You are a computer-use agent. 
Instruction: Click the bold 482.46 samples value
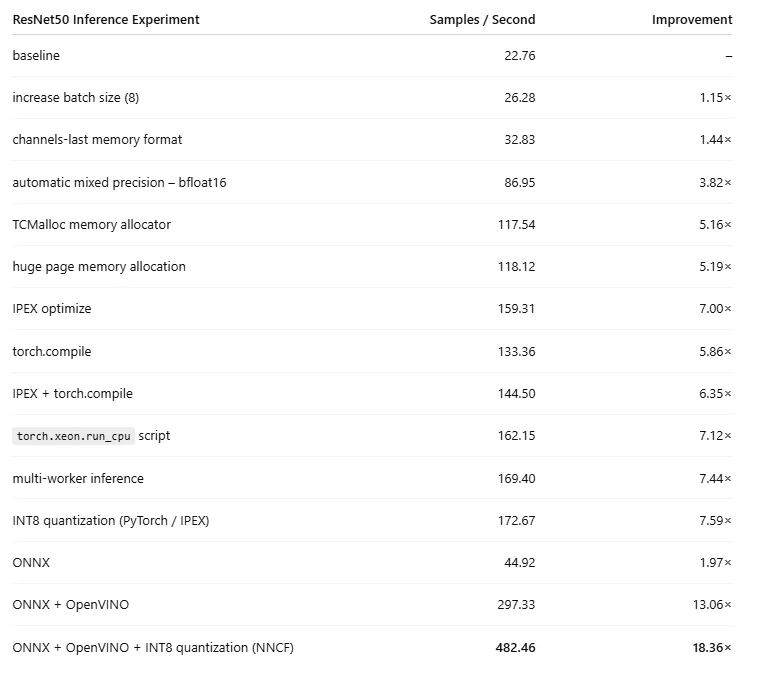tap(515, 648)
